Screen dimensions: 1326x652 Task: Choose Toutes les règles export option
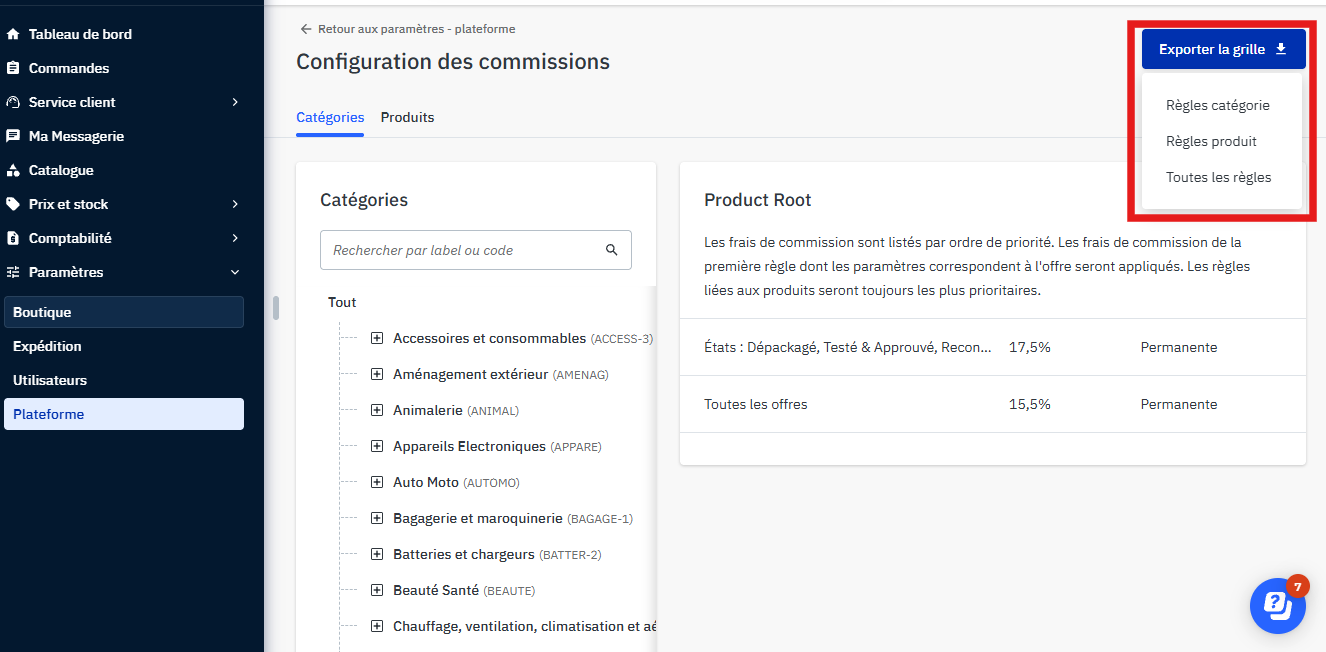(x=1218, y=177)
